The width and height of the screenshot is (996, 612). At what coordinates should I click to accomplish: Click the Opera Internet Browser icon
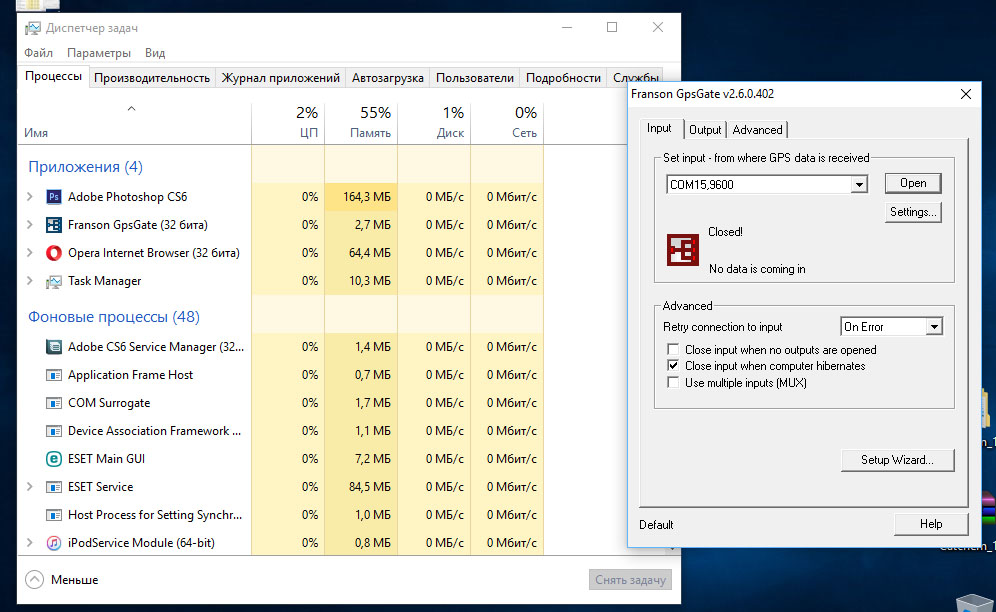point(54,253)
